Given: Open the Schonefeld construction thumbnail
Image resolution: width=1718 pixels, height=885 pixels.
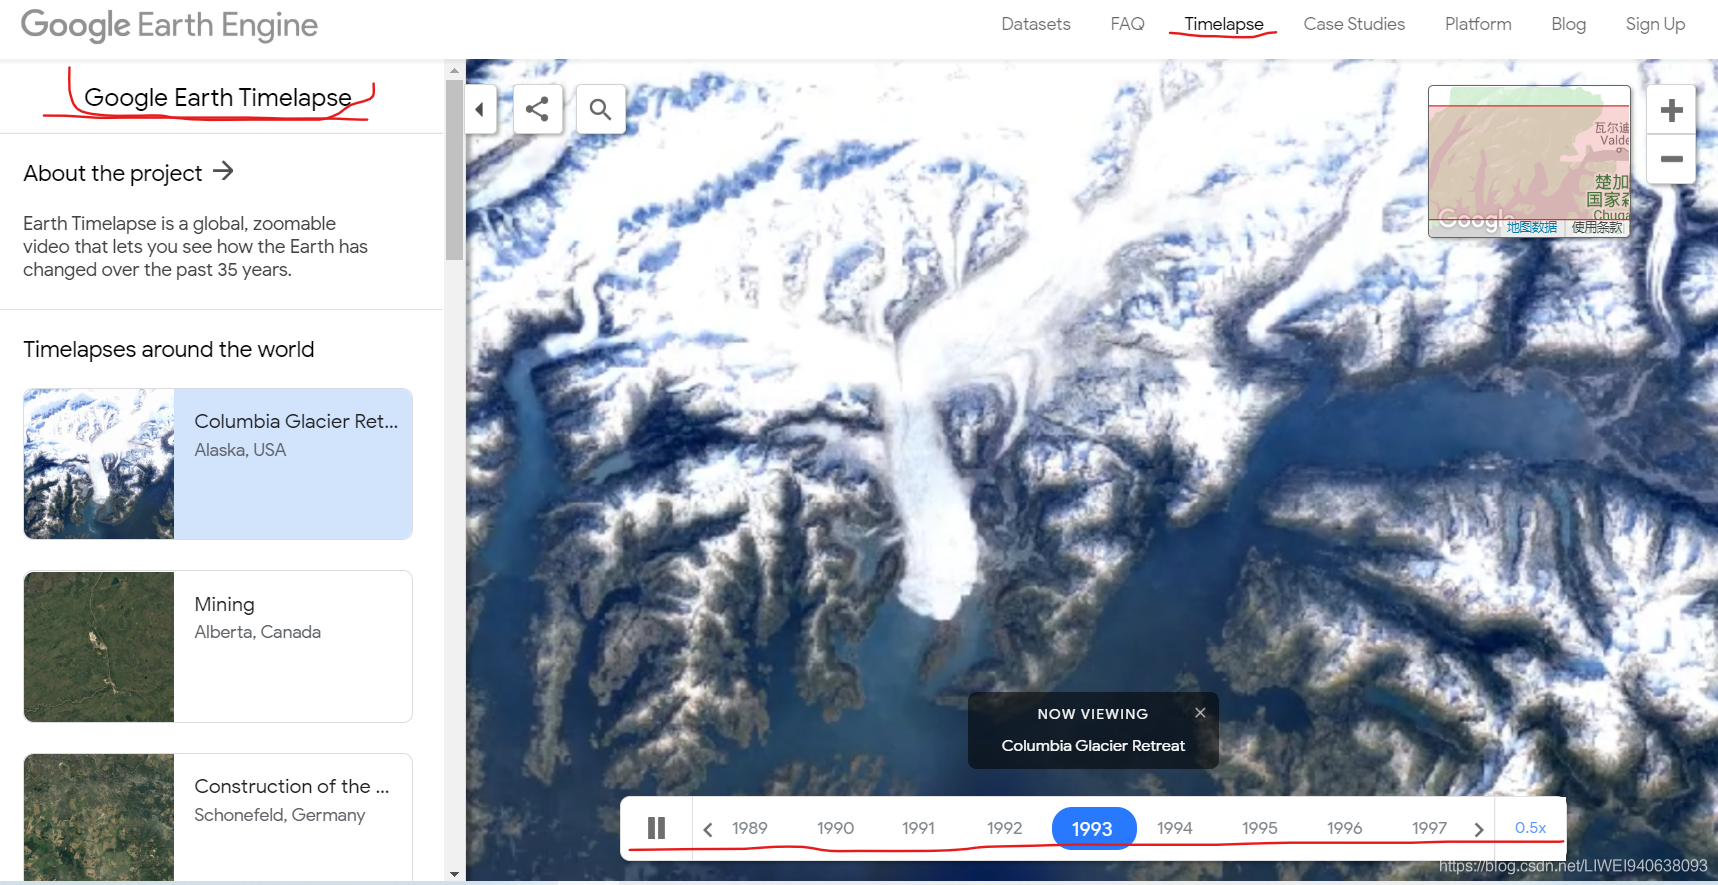Looking at the screenshot, I should point(99,817).
